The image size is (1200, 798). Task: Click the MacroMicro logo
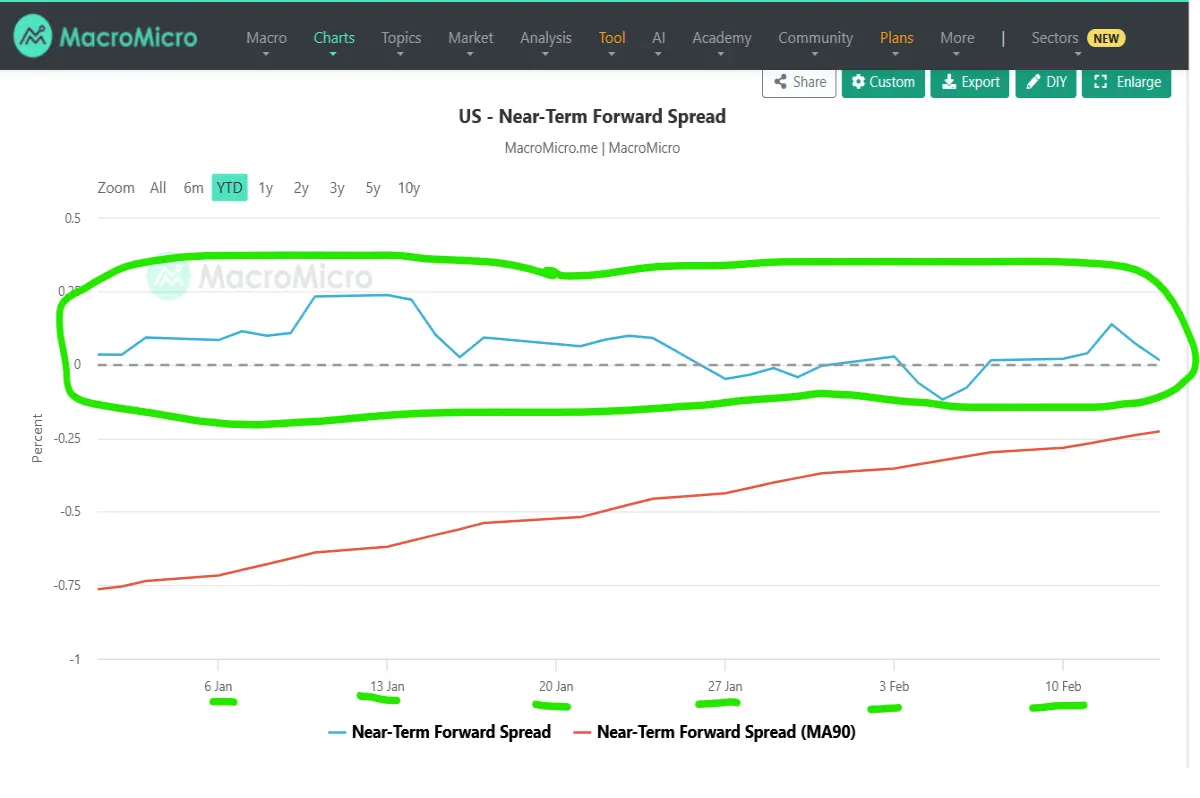105,37
